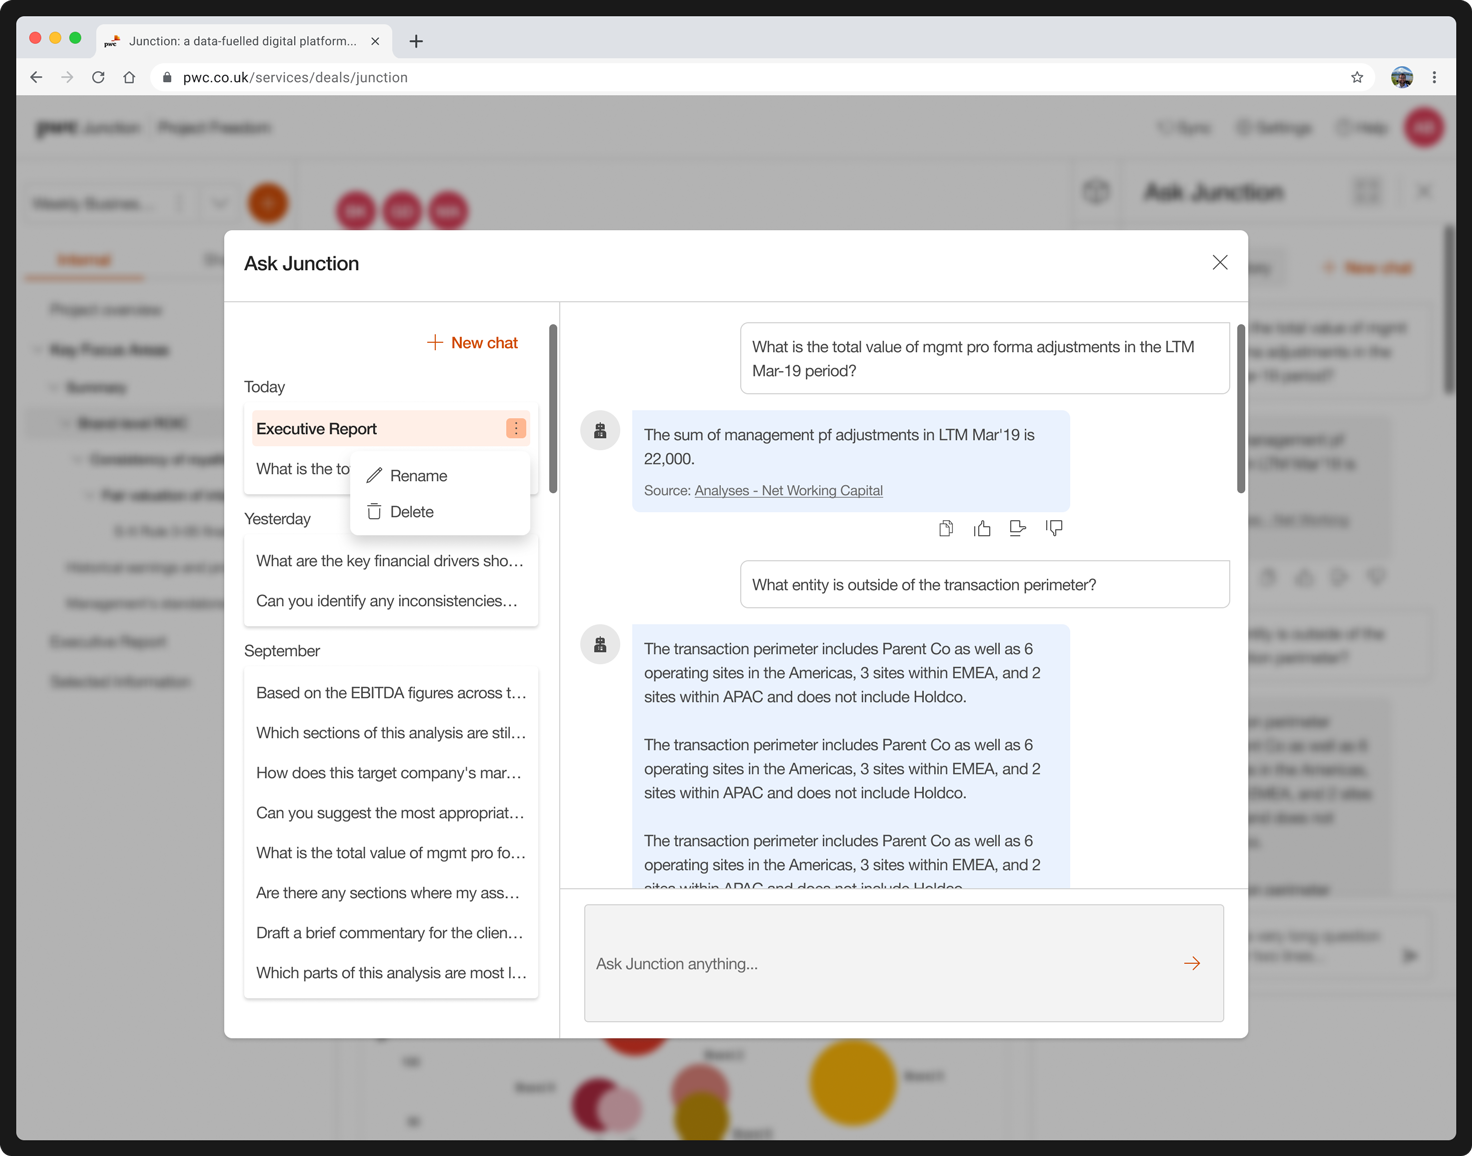Click Sync in the background Junction header
This screenshot has width=1472, height=1156.
click(1184, 127)
